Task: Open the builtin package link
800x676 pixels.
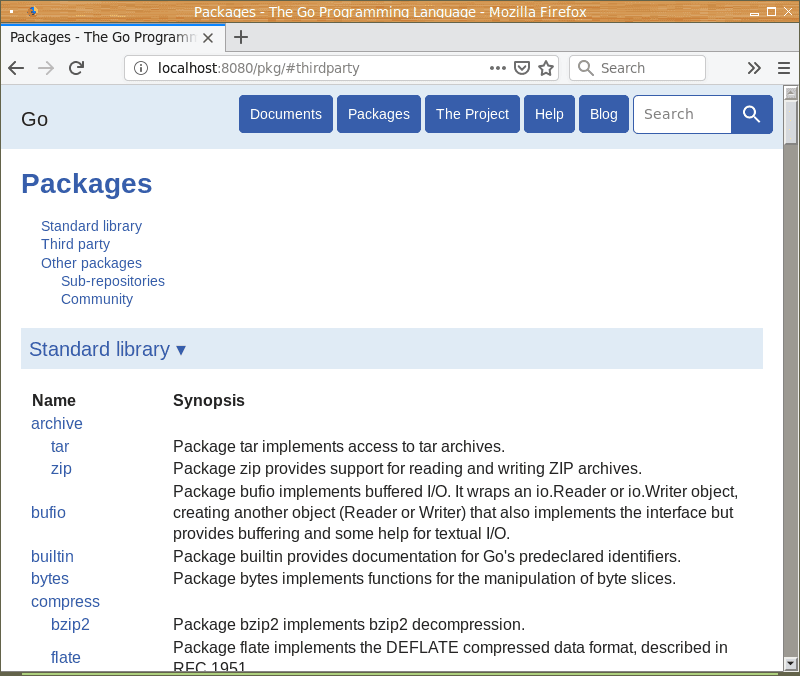Action: [x=52, y=556]
